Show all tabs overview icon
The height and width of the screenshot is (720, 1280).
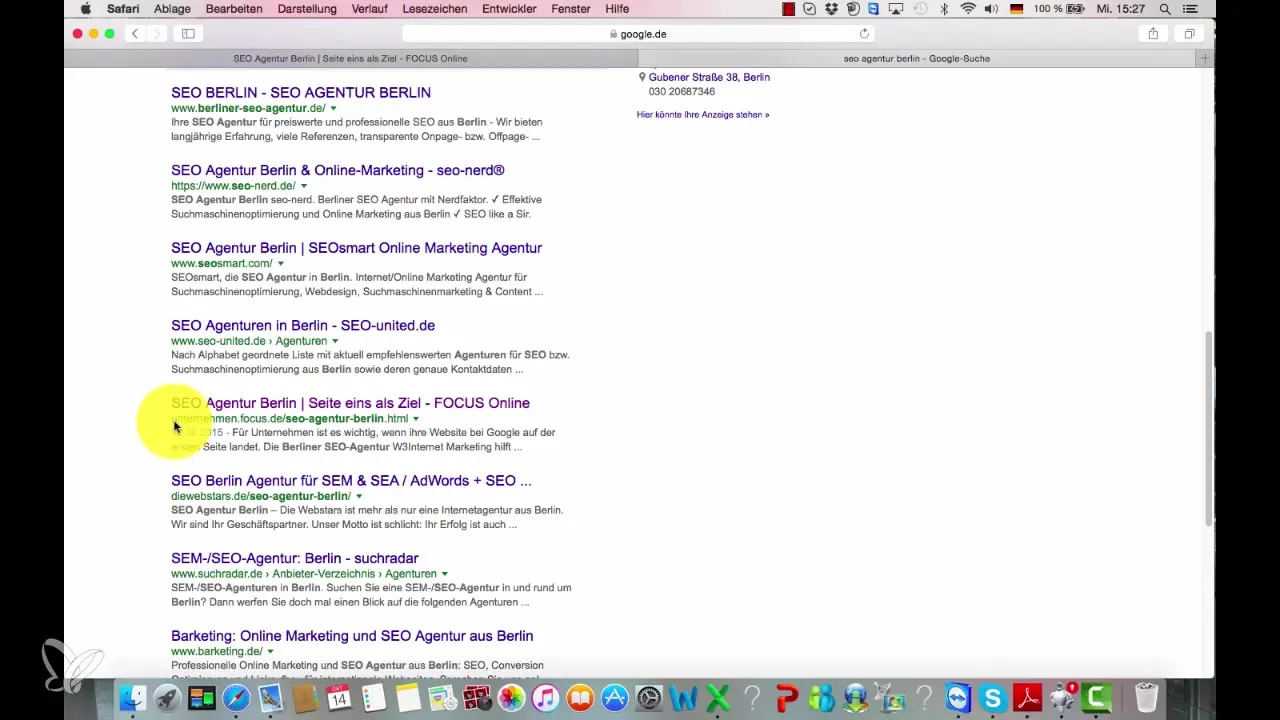(x=1189, y=33)
